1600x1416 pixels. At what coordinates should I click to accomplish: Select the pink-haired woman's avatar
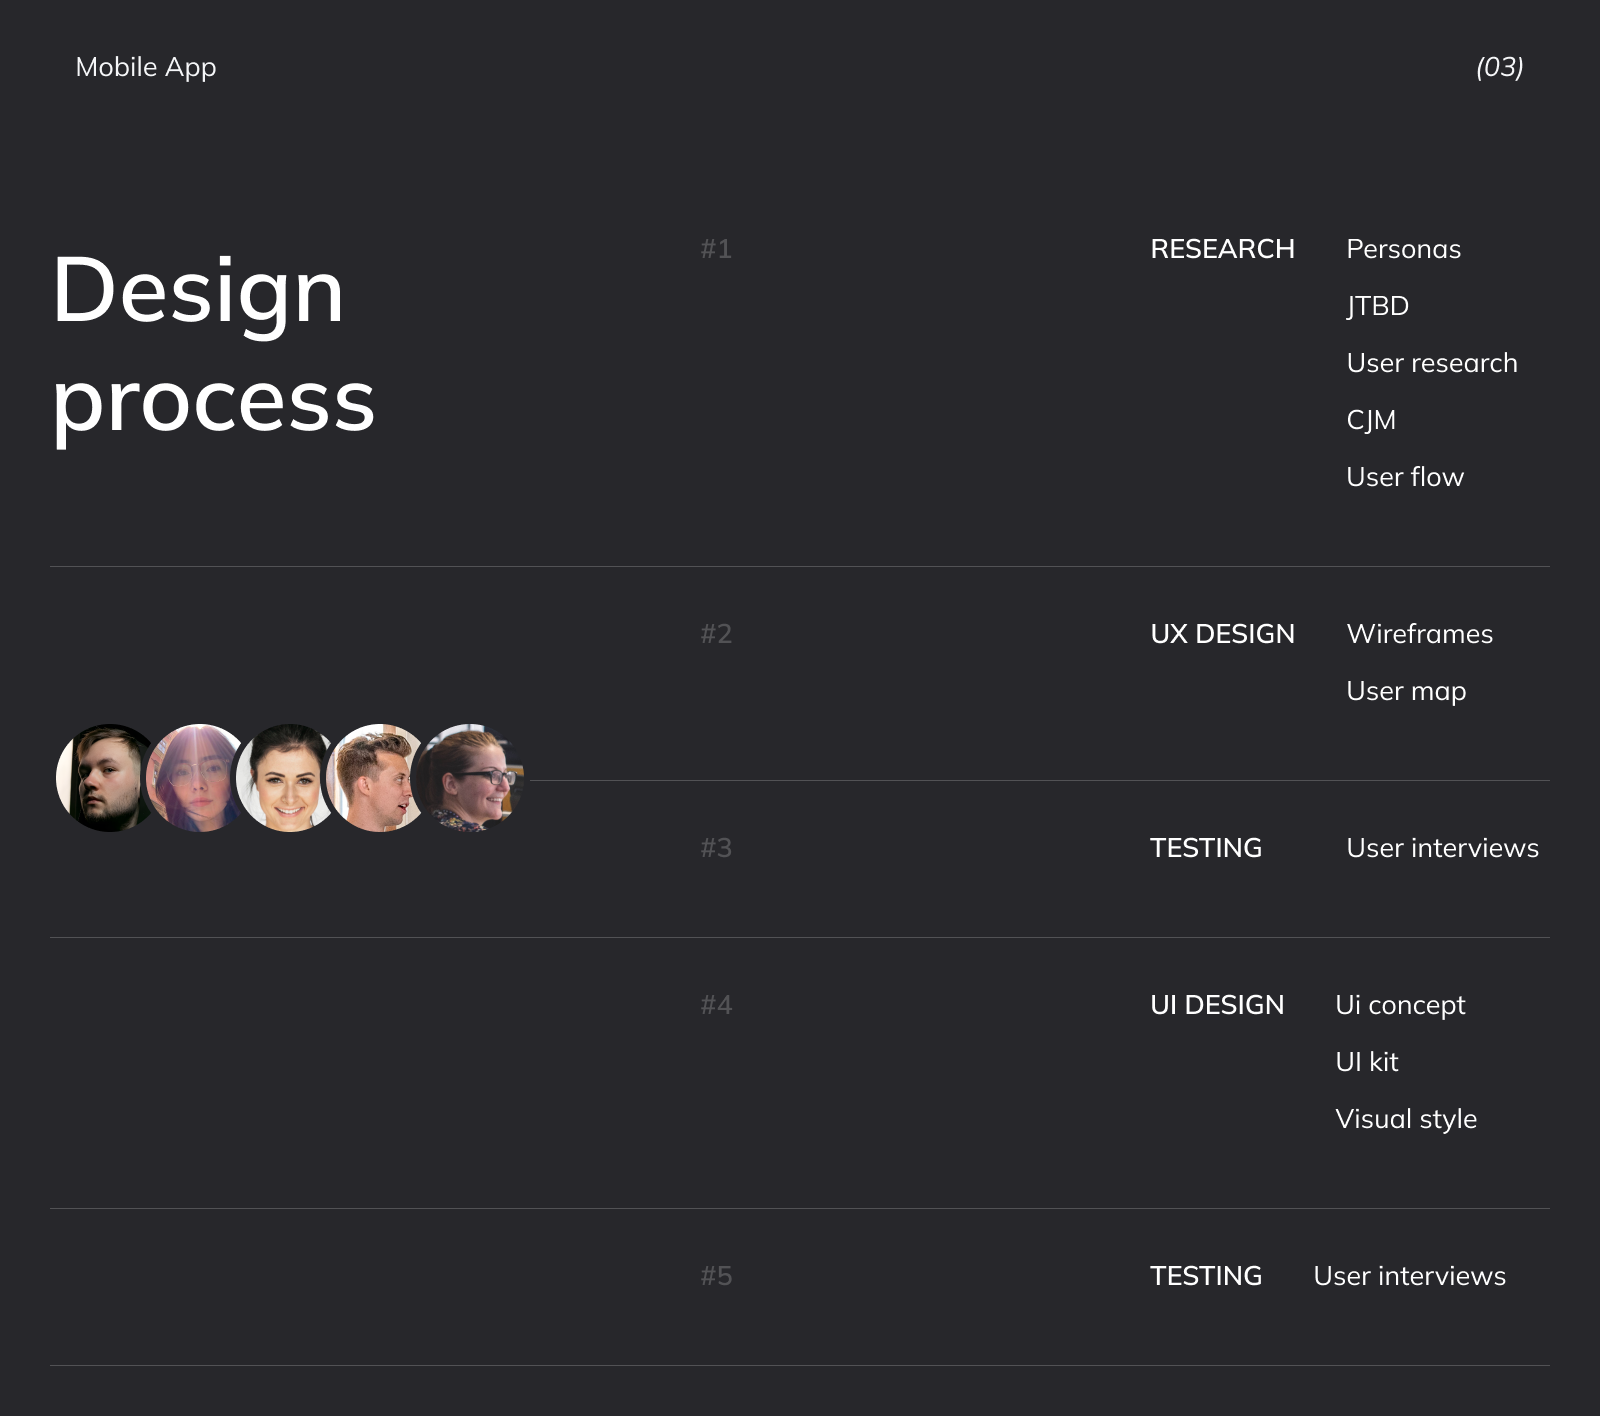(196, 778)
